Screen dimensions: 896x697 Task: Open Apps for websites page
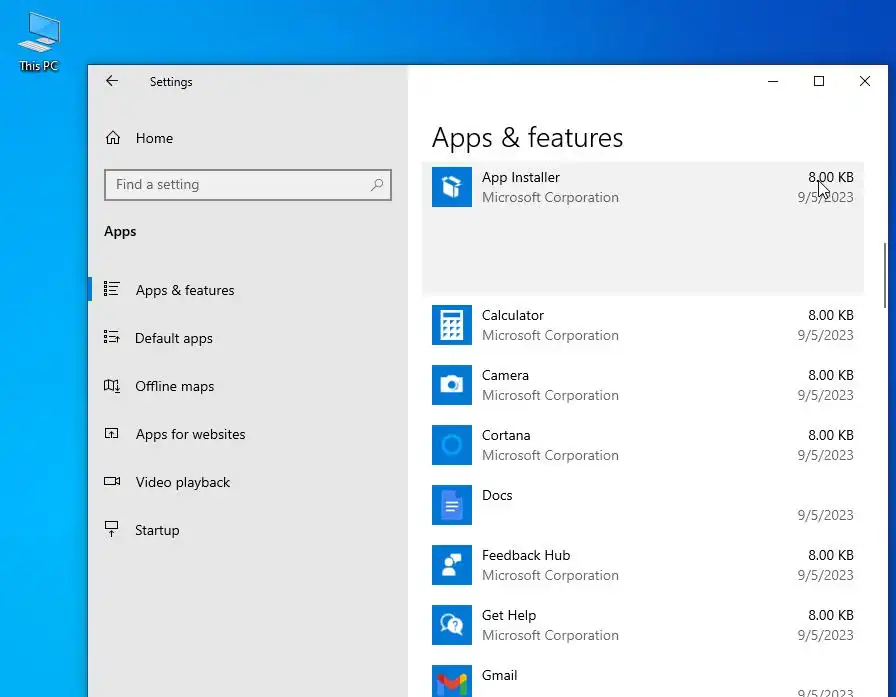(x=248, y=434)
